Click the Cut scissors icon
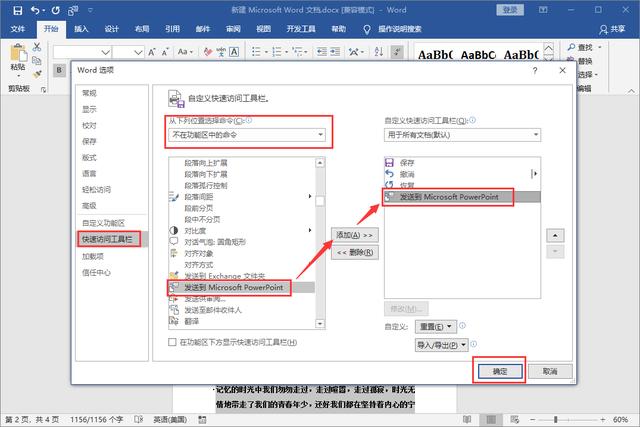Image resolution: width=640 pixels, height=427 pixels. point(37,47)
